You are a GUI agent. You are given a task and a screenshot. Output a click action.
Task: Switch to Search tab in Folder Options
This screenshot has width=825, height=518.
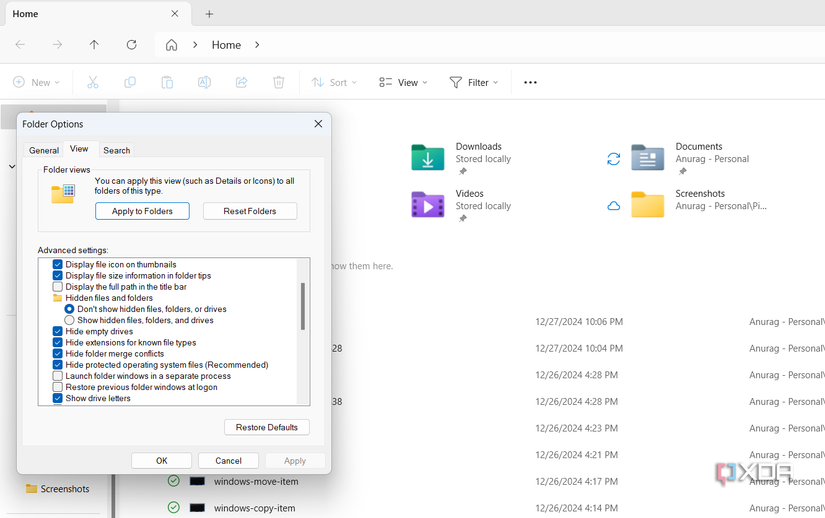pyautogui.click(x=116, y=150)
